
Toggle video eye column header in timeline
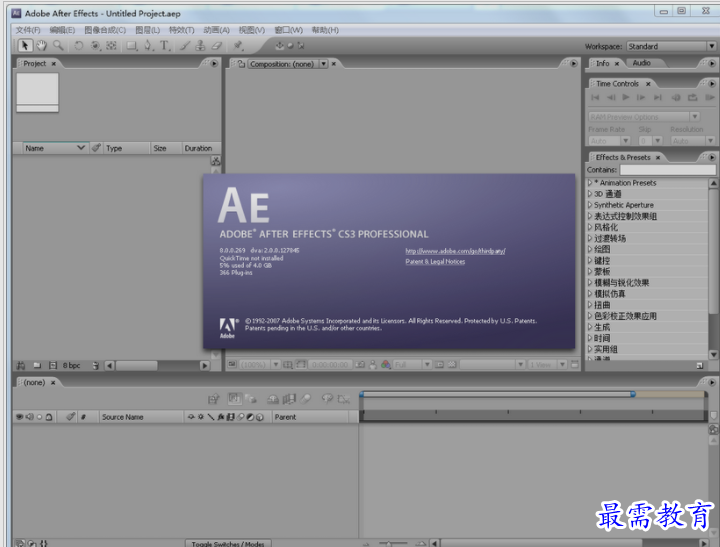click(20, 417)
